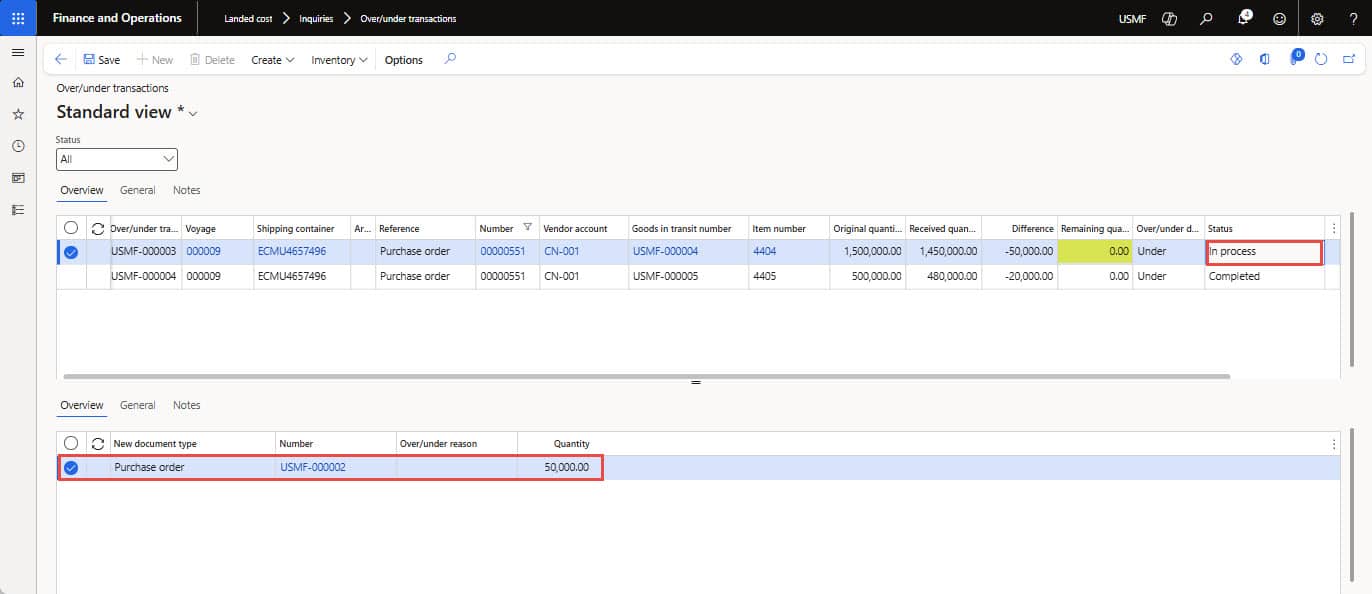Open the app launcher waffle icon

(x=18, y=18)
